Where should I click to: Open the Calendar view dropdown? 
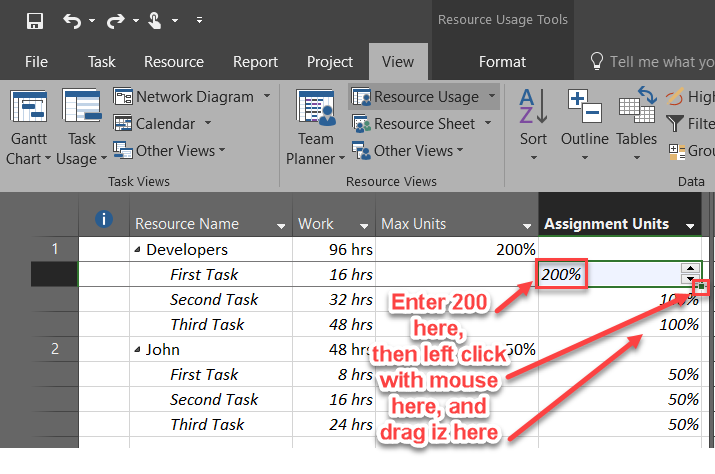coord(208,124)
